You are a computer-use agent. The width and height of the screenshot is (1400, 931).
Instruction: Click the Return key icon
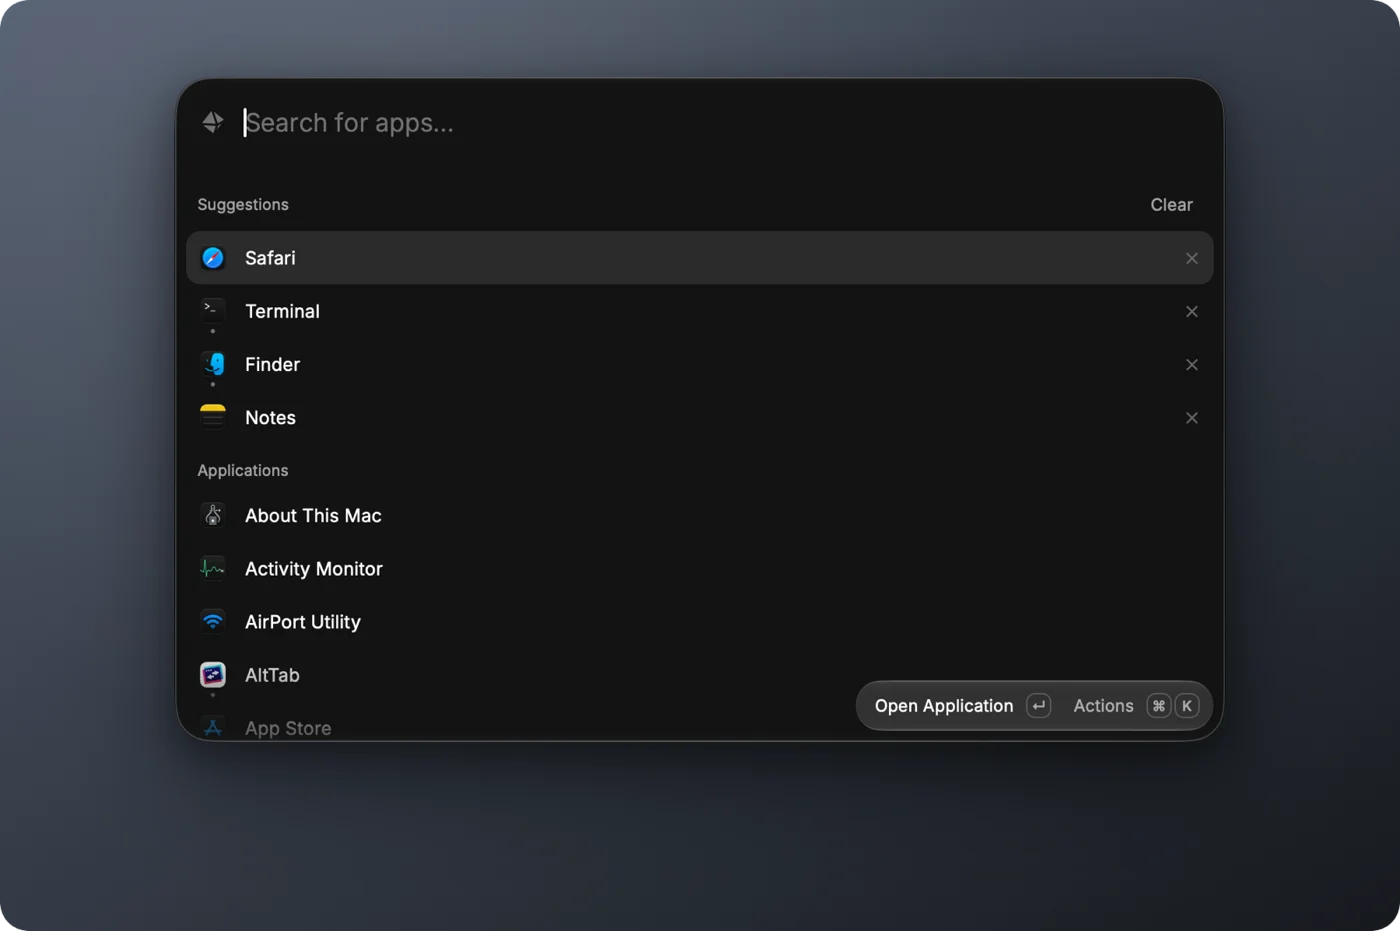(1039, 706)
